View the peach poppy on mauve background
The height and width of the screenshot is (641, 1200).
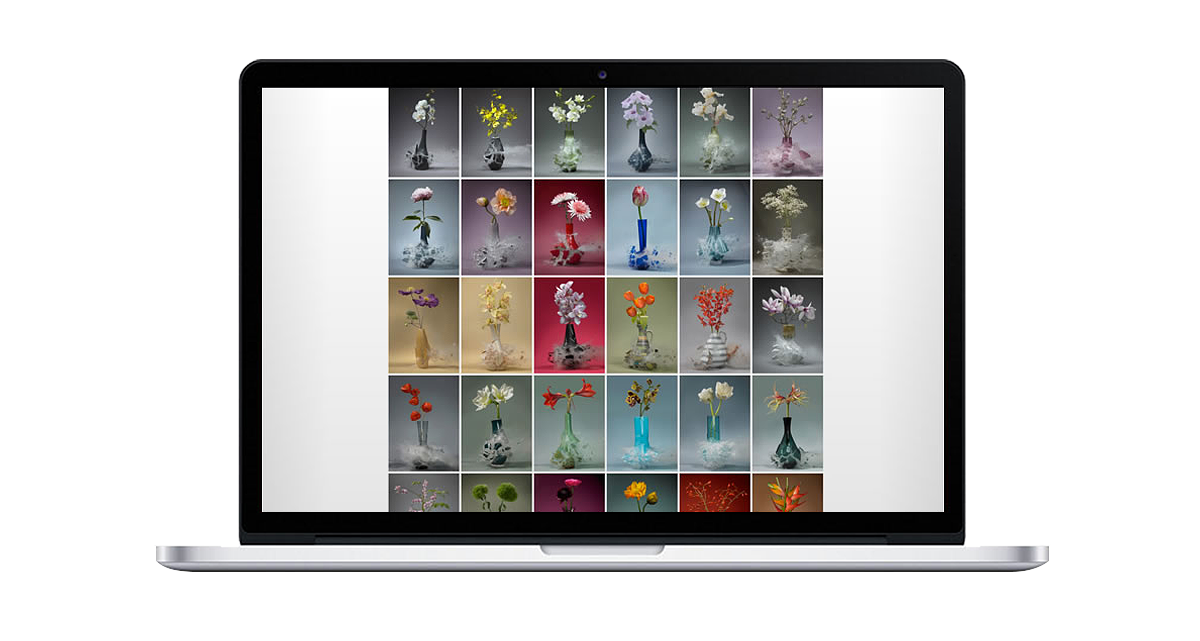coord(496,227)
